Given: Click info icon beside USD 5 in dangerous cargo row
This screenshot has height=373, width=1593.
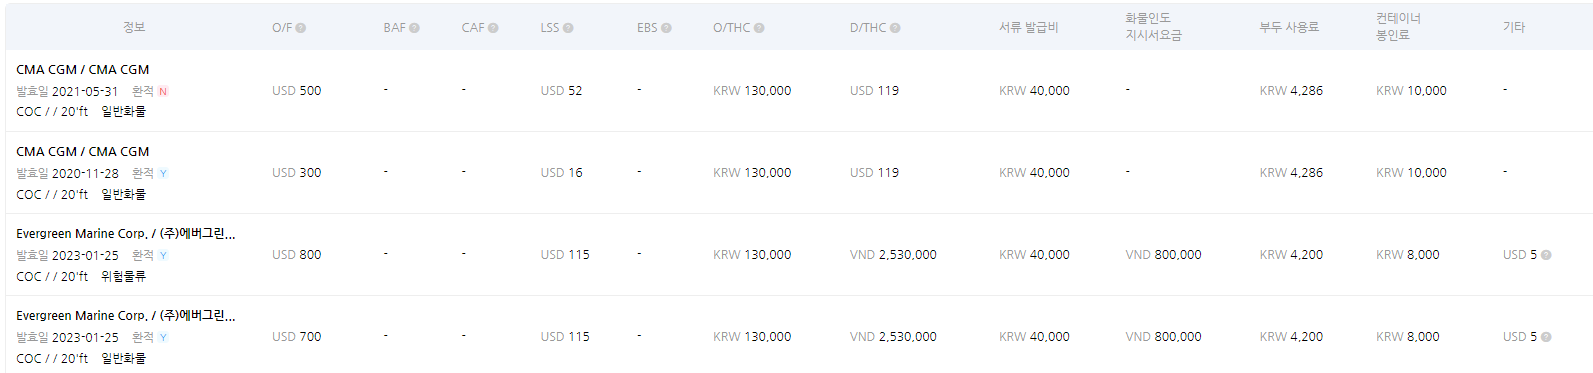Looking at the screenshot, I should tap(1546, 255).
